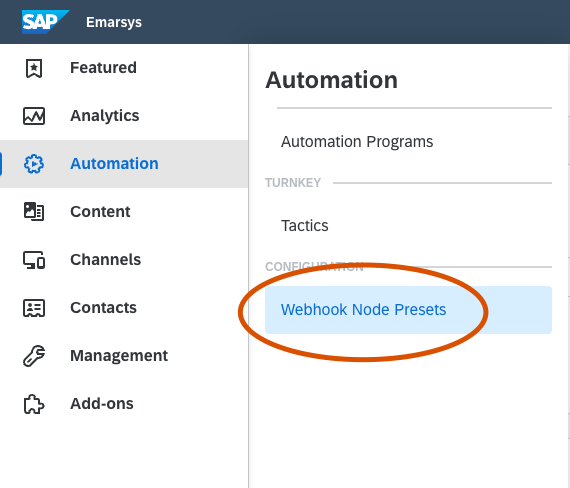The width and height of the screenshot is (570, 488).
Task: Click the Featured bookmark star icon
Action: (x=34, y=68)
